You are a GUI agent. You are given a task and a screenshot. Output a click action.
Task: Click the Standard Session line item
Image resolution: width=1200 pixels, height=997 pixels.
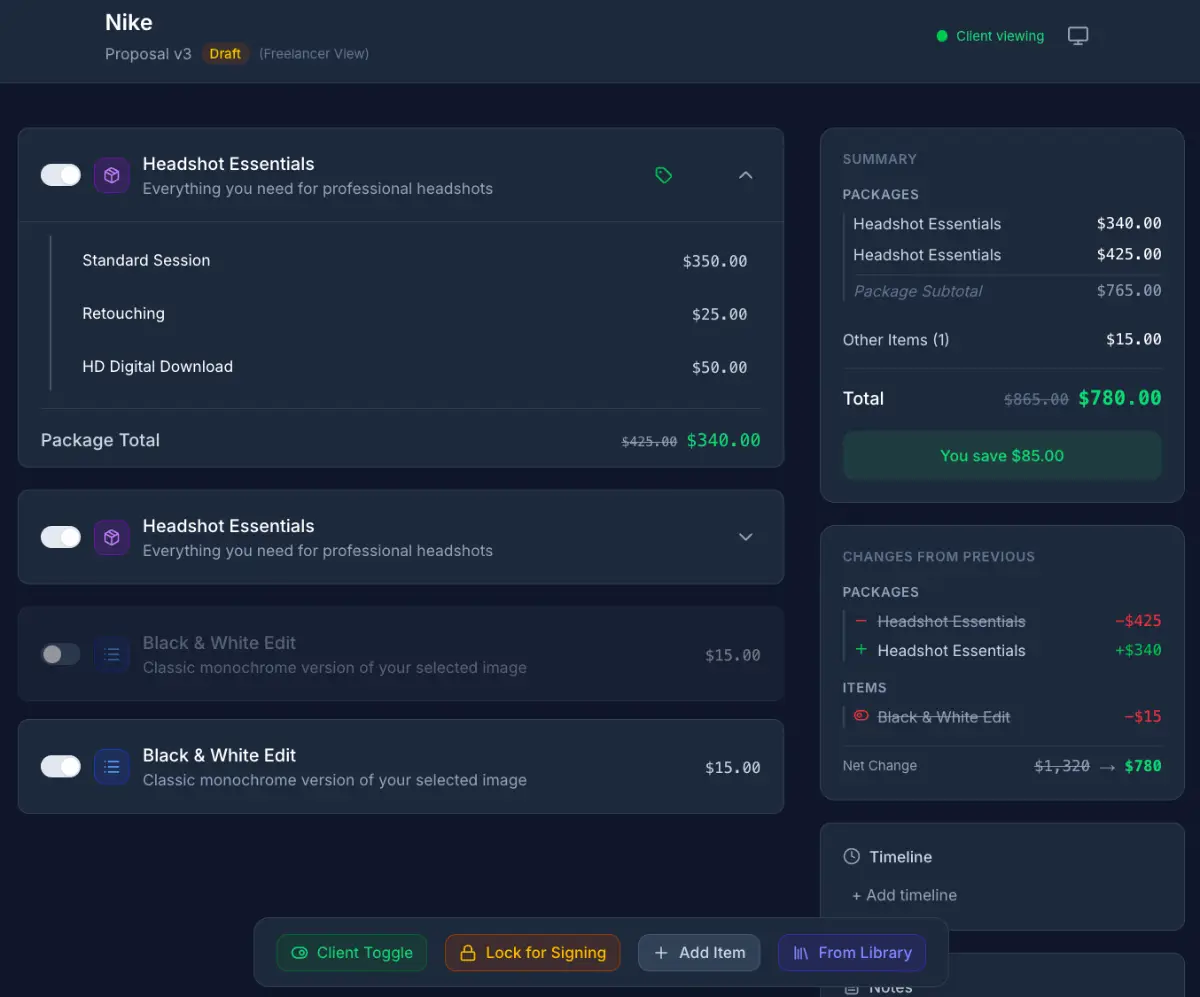[146, 260]
